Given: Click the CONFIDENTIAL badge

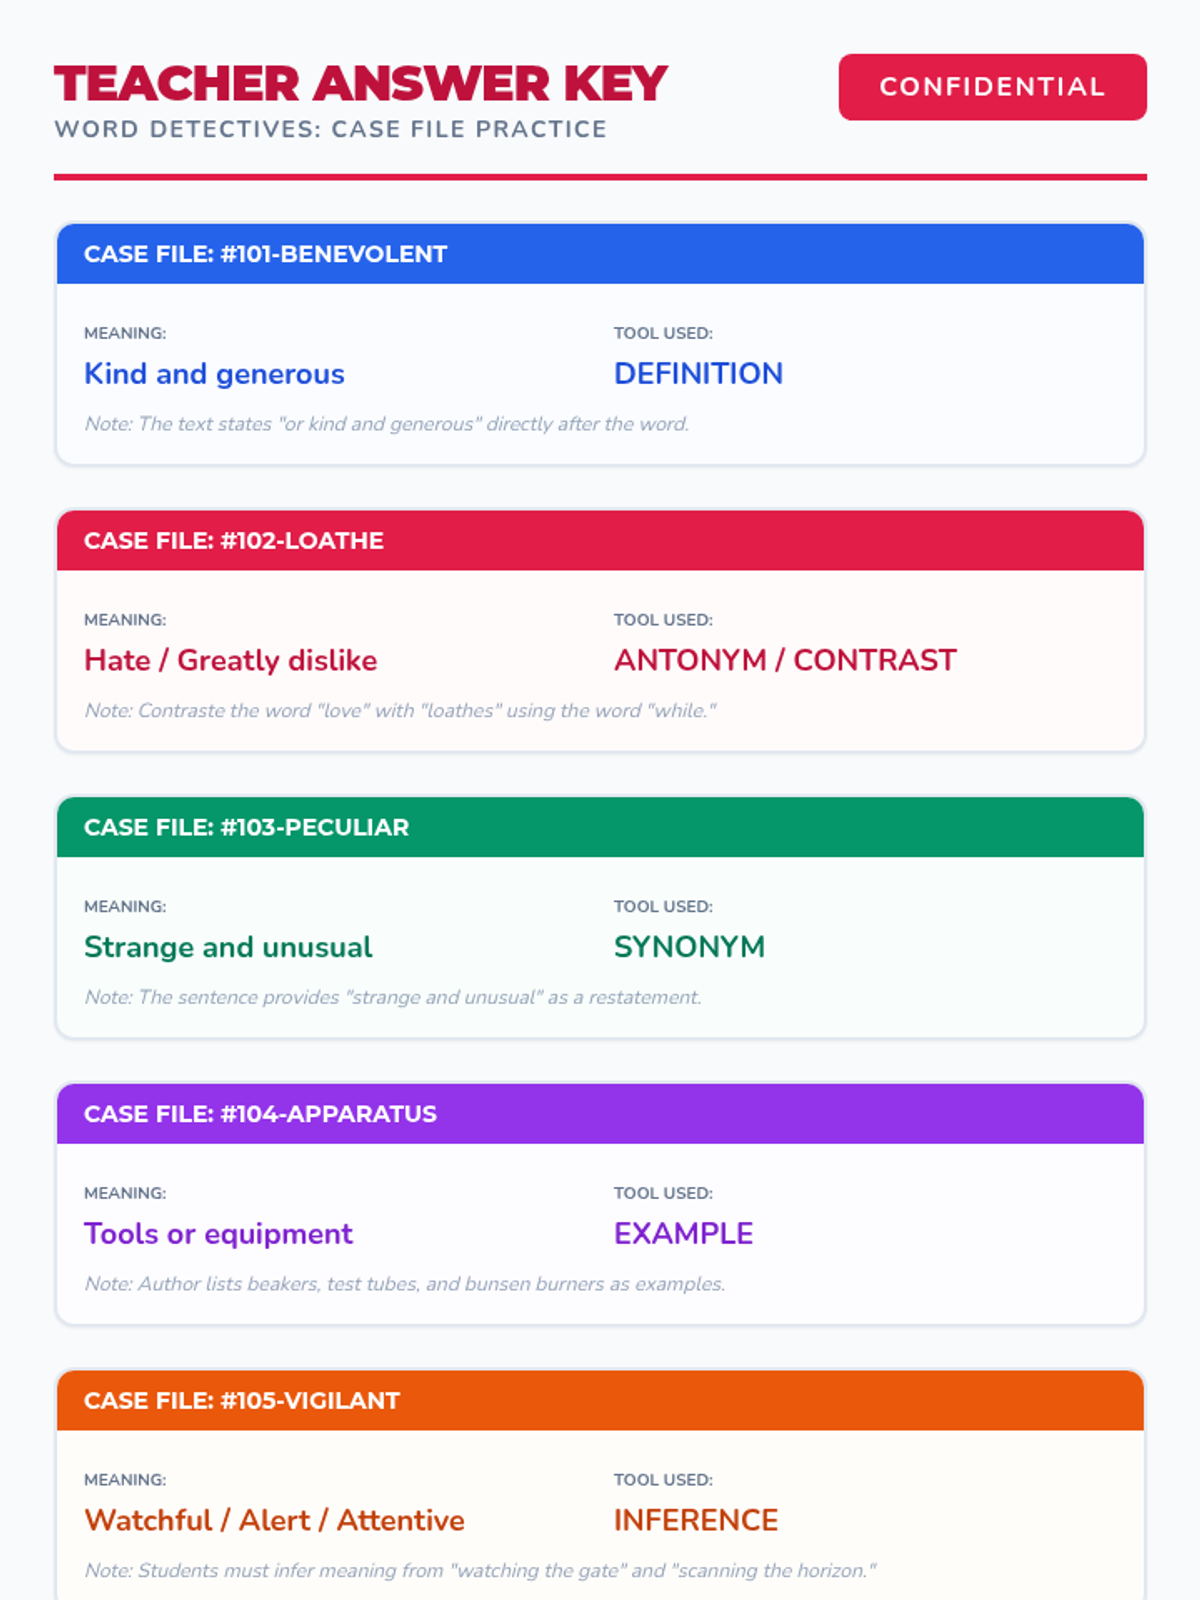Looking at the screenshot, I should (x=992, y=87).
